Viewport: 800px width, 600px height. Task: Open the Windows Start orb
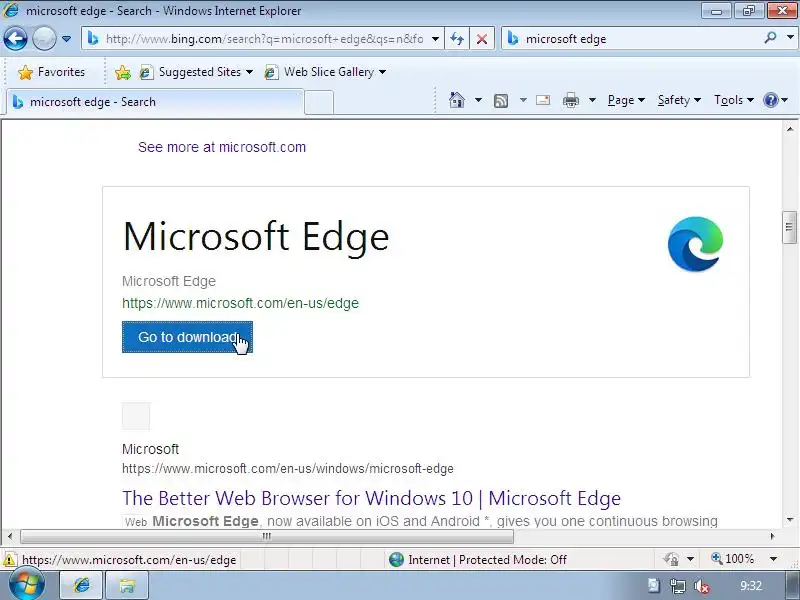coord(27,585)
